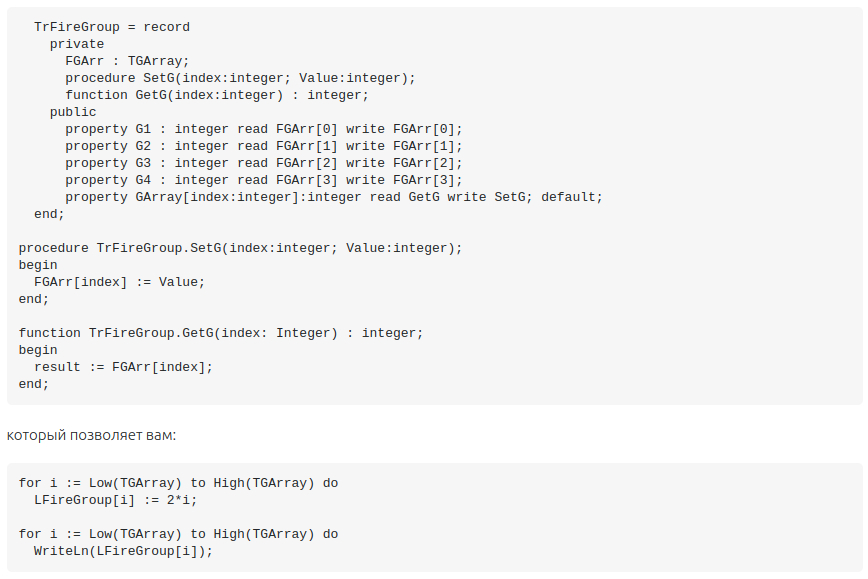Viewport: 868px width, 579px height.
Task: Click the SetG procedure declaration inside the record
Action: [x=240, y=78]
